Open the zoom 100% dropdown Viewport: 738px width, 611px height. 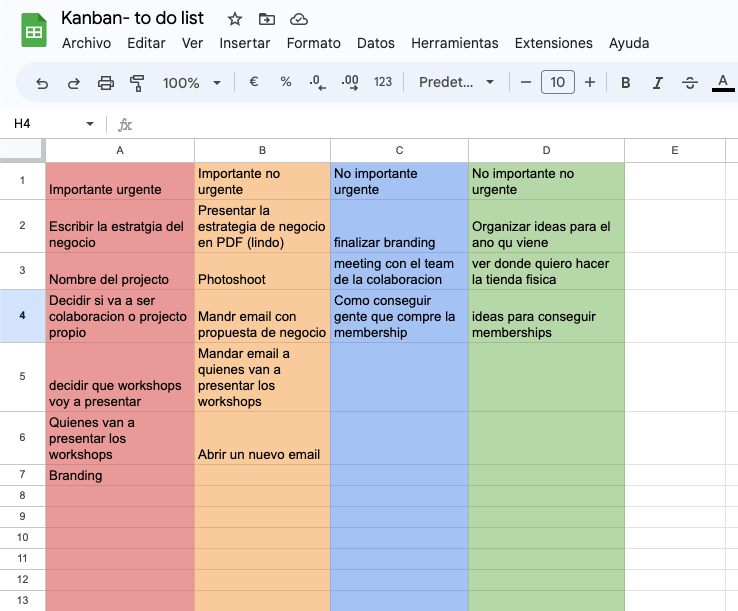192,83
